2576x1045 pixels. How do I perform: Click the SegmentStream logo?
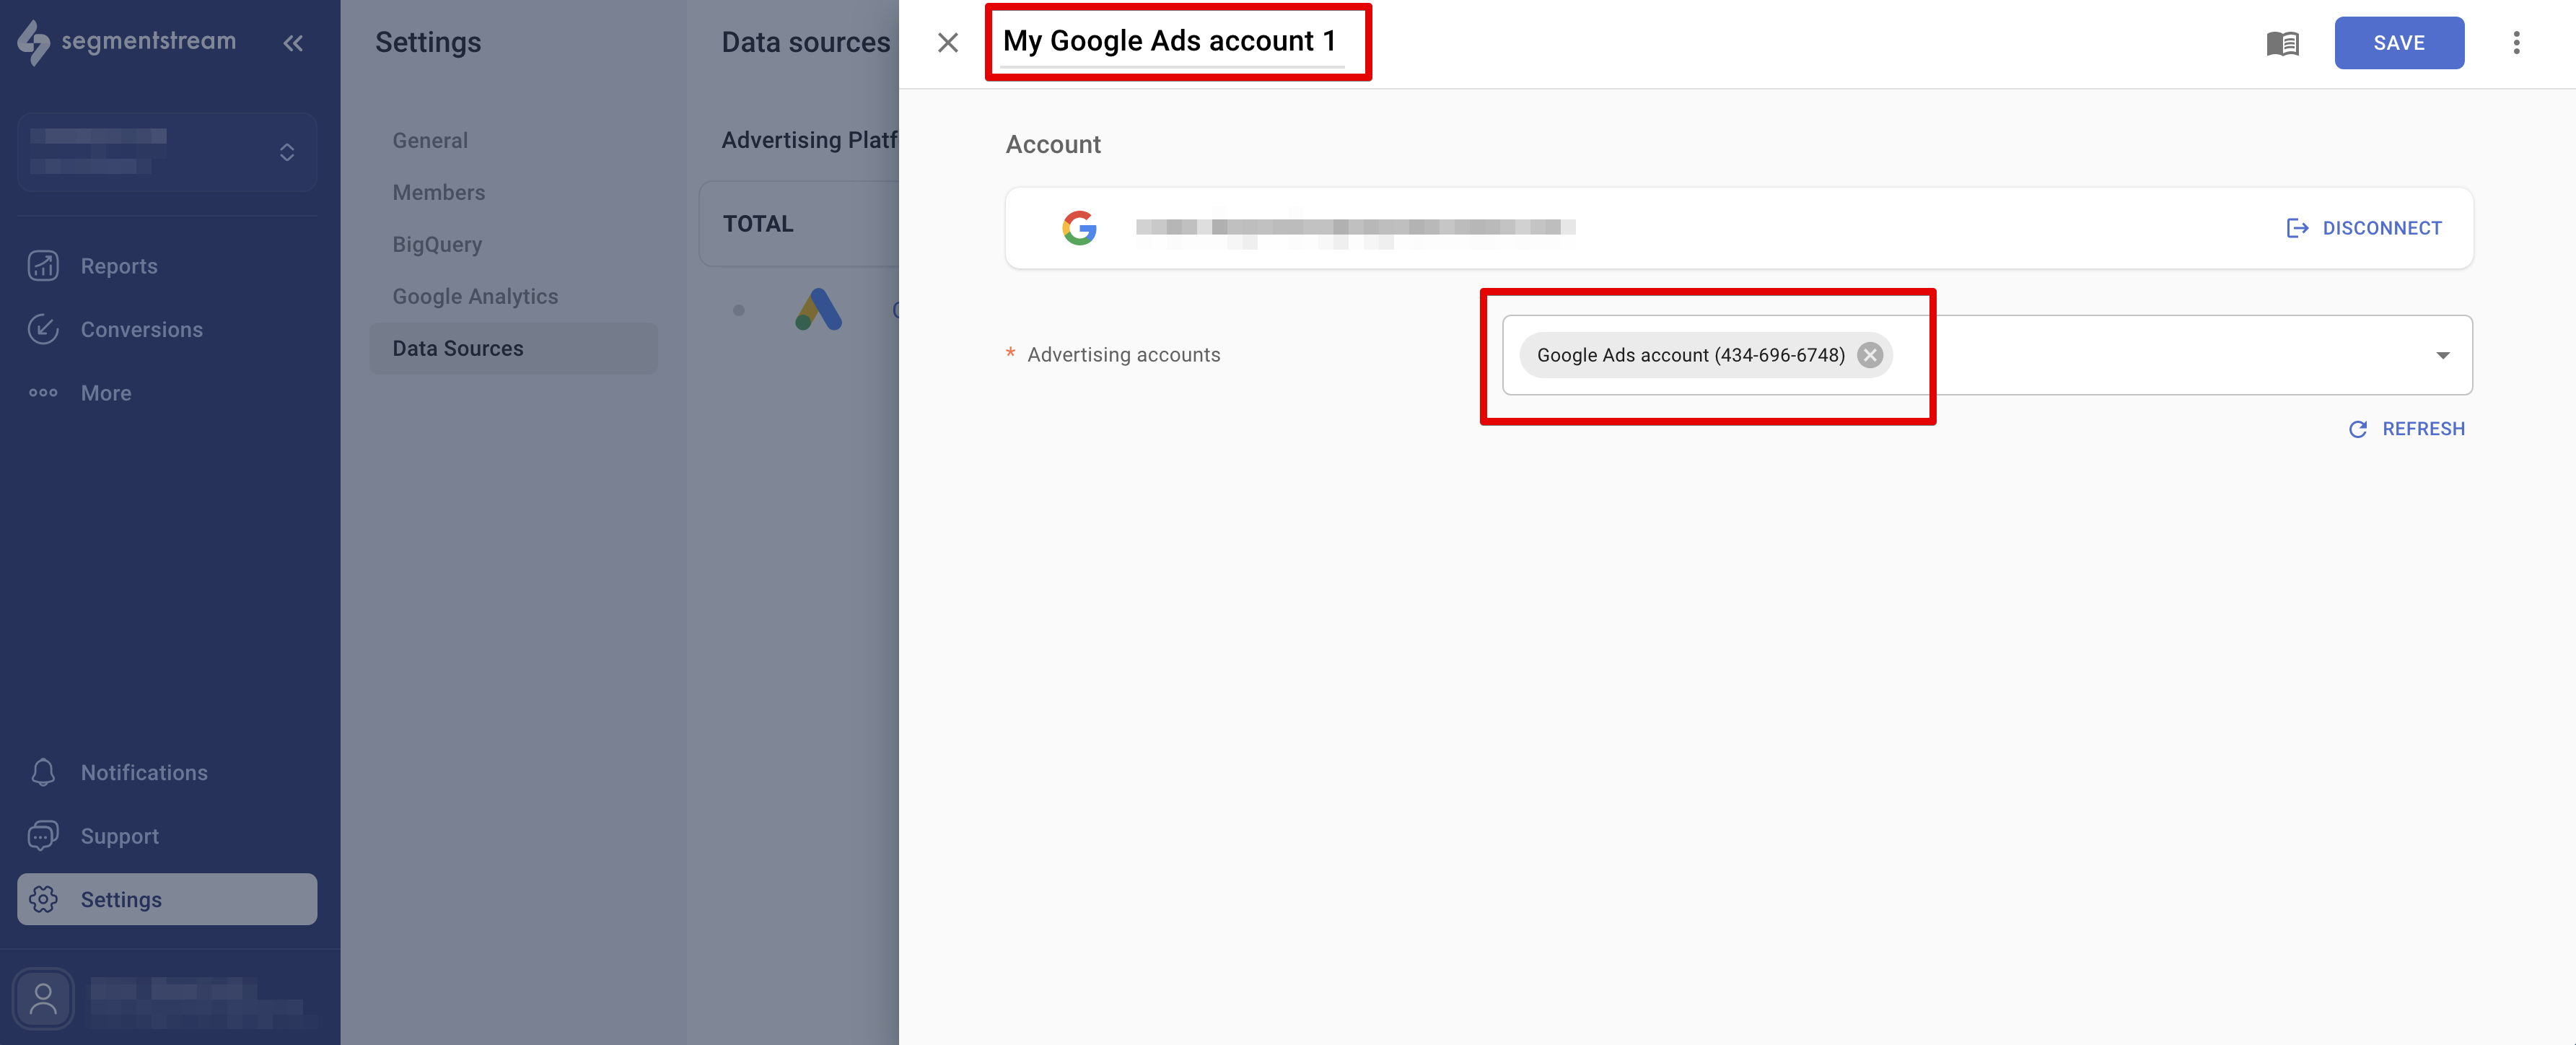[x=127, y=42]
